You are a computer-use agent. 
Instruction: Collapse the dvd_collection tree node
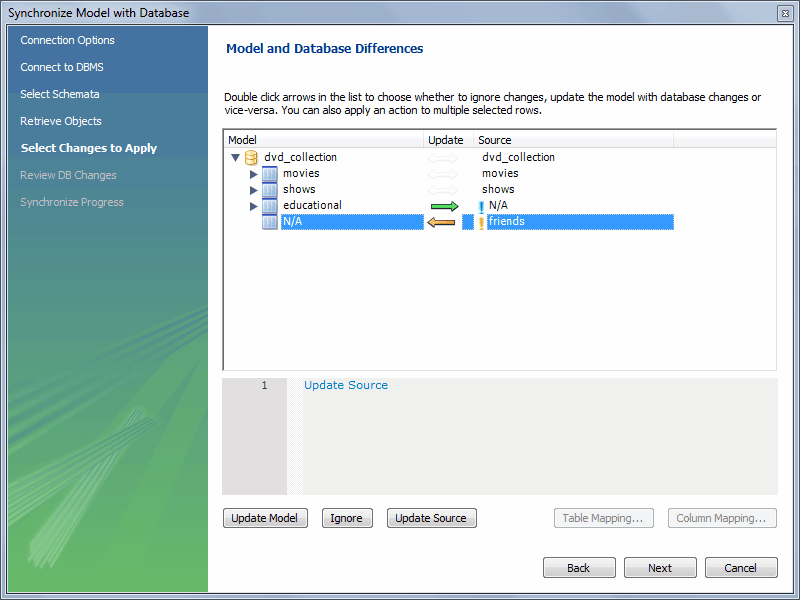tap(235, 157)
